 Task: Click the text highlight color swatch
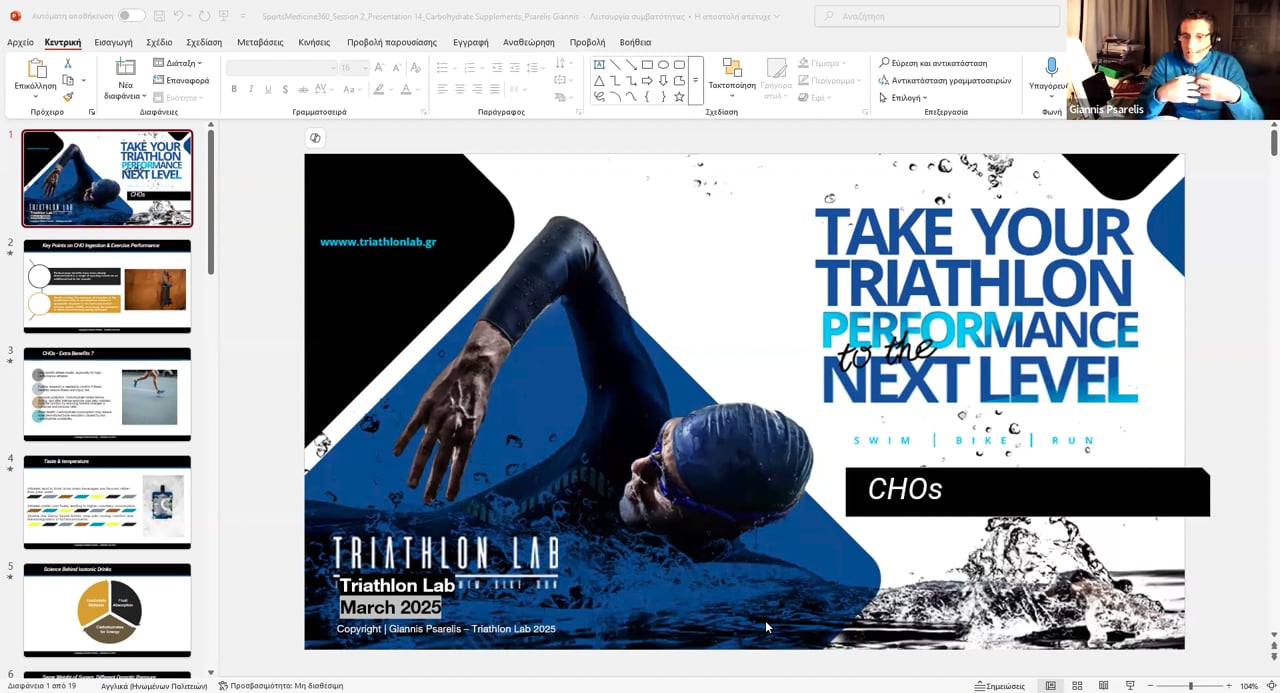coord(378,89)
